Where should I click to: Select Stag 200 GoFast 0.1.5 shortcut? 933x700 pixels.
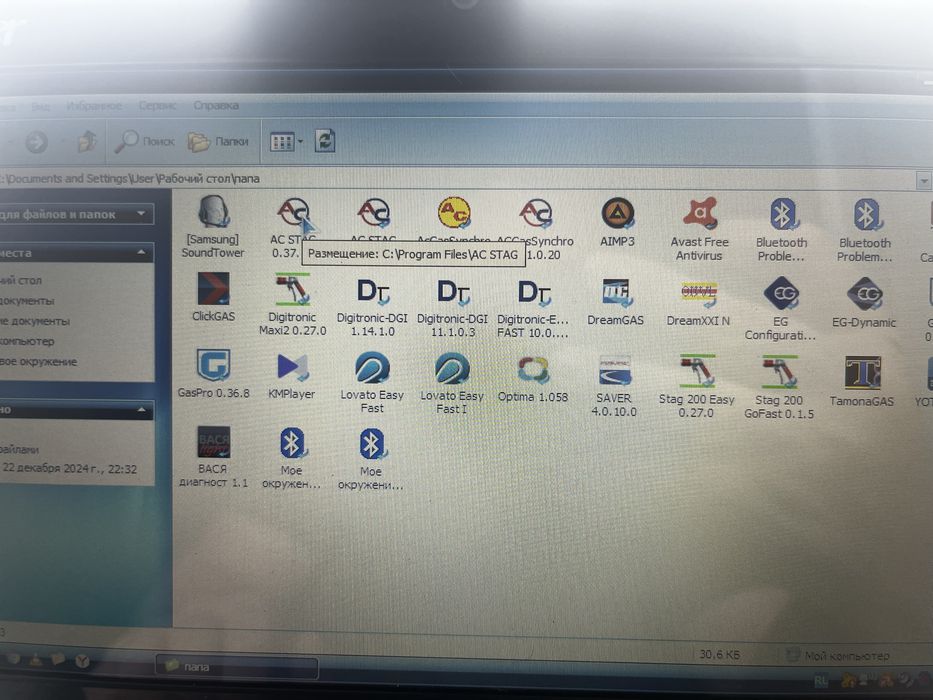point(779,387)
